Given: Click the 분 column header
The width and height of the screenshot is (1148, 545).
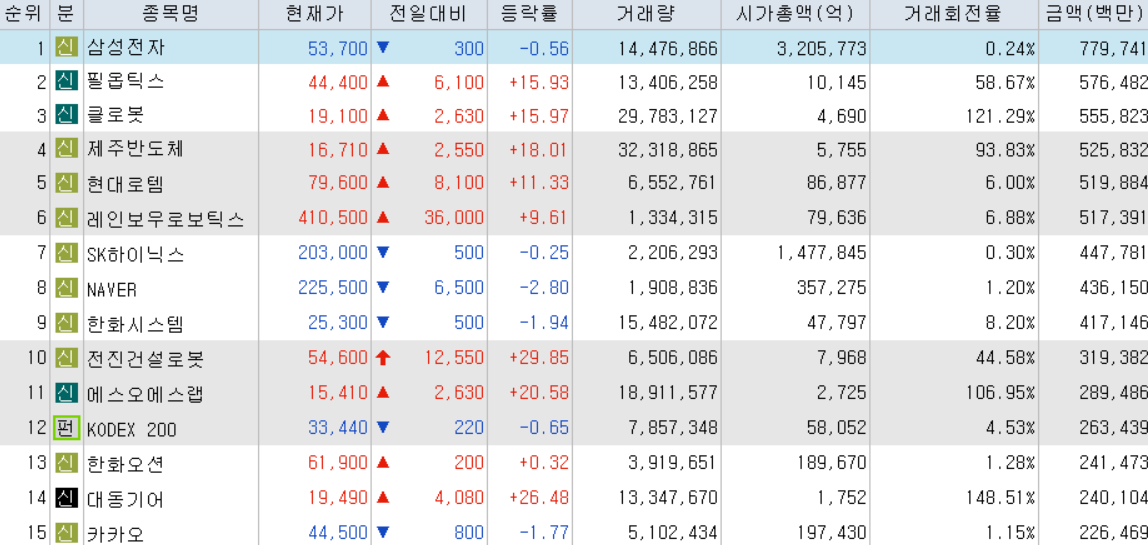Looking at the screenshot, I should [x=67, y=14].
